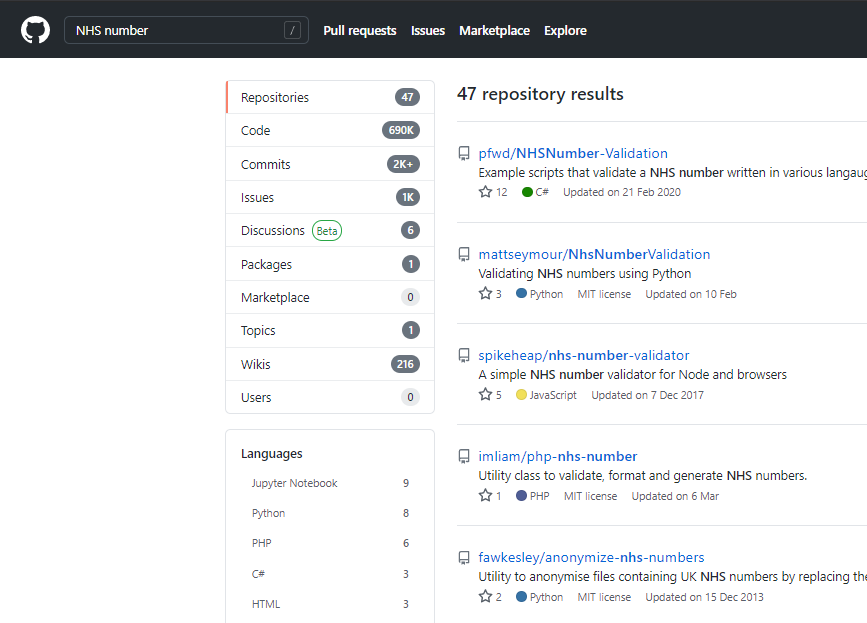The height and width of the screenshot is (623, 867).
Task: Click the 47 count badge on Repositories
Action: point(408,97)
